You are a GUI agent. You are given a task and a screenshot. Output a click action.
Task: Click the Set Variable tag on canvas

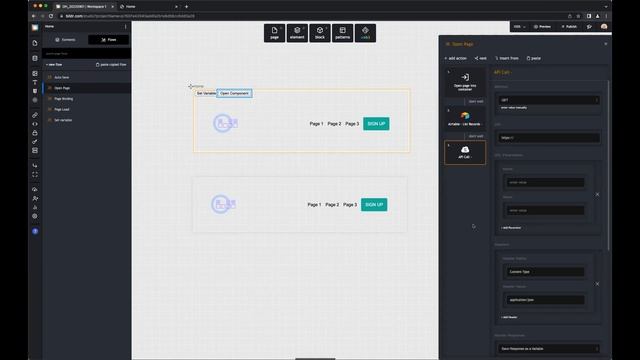206,93
